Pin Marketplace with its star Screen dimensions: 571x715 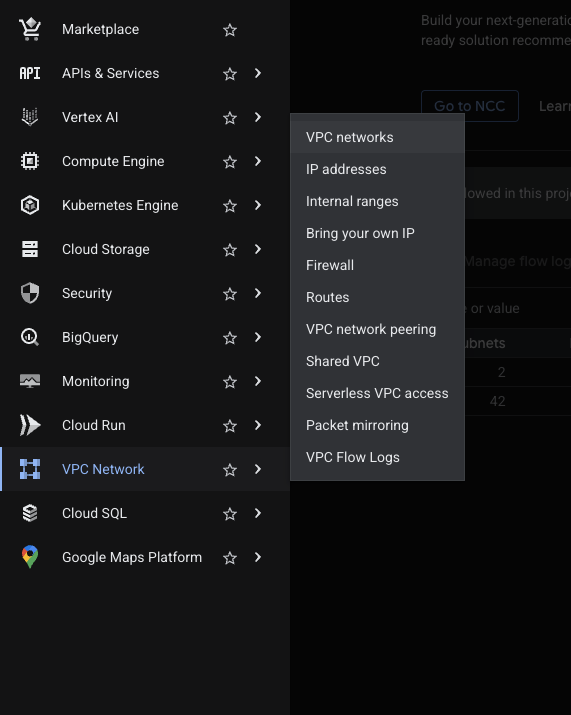[230, 30]
